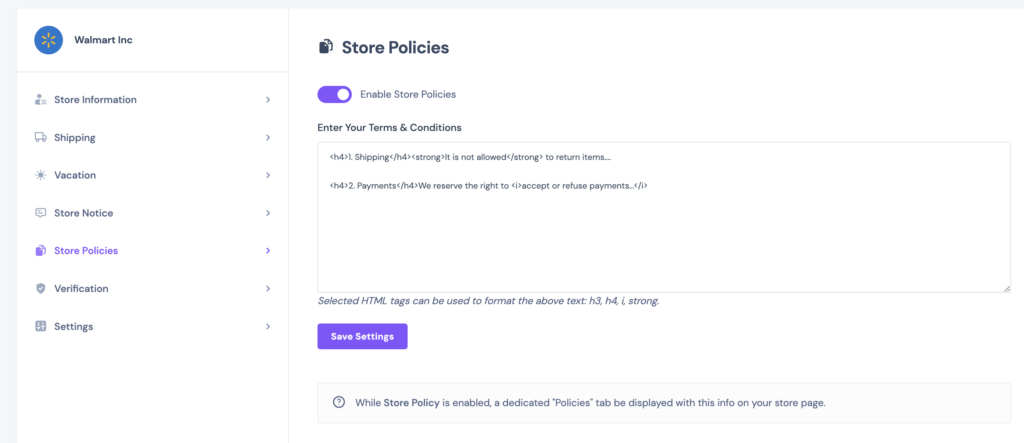Click the Store Information person icon
Screen dimensions: 1024x443
pos(40,100)
